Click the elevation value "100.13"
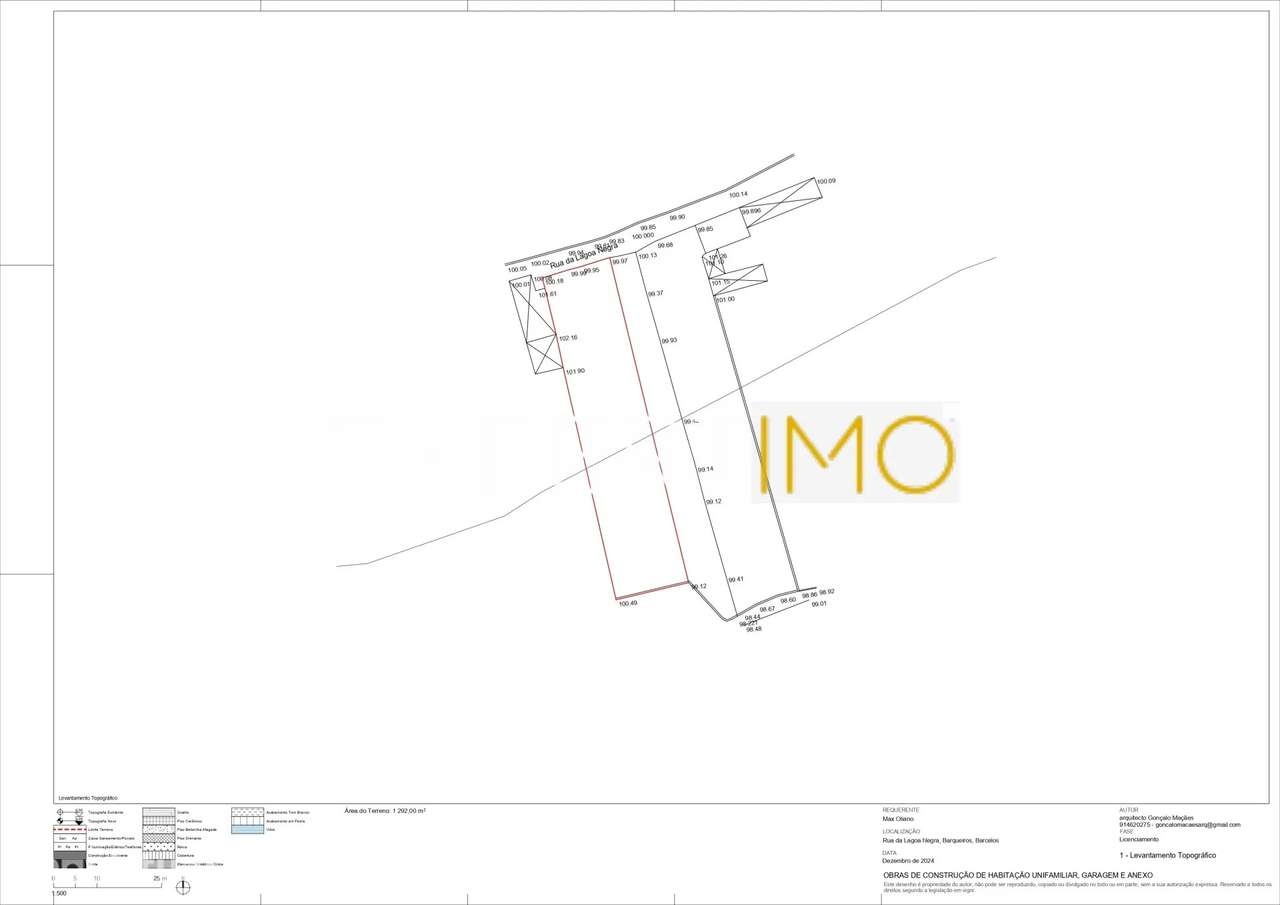The image size is (1280, 905). pyautogui.click(x=648, y=255)
